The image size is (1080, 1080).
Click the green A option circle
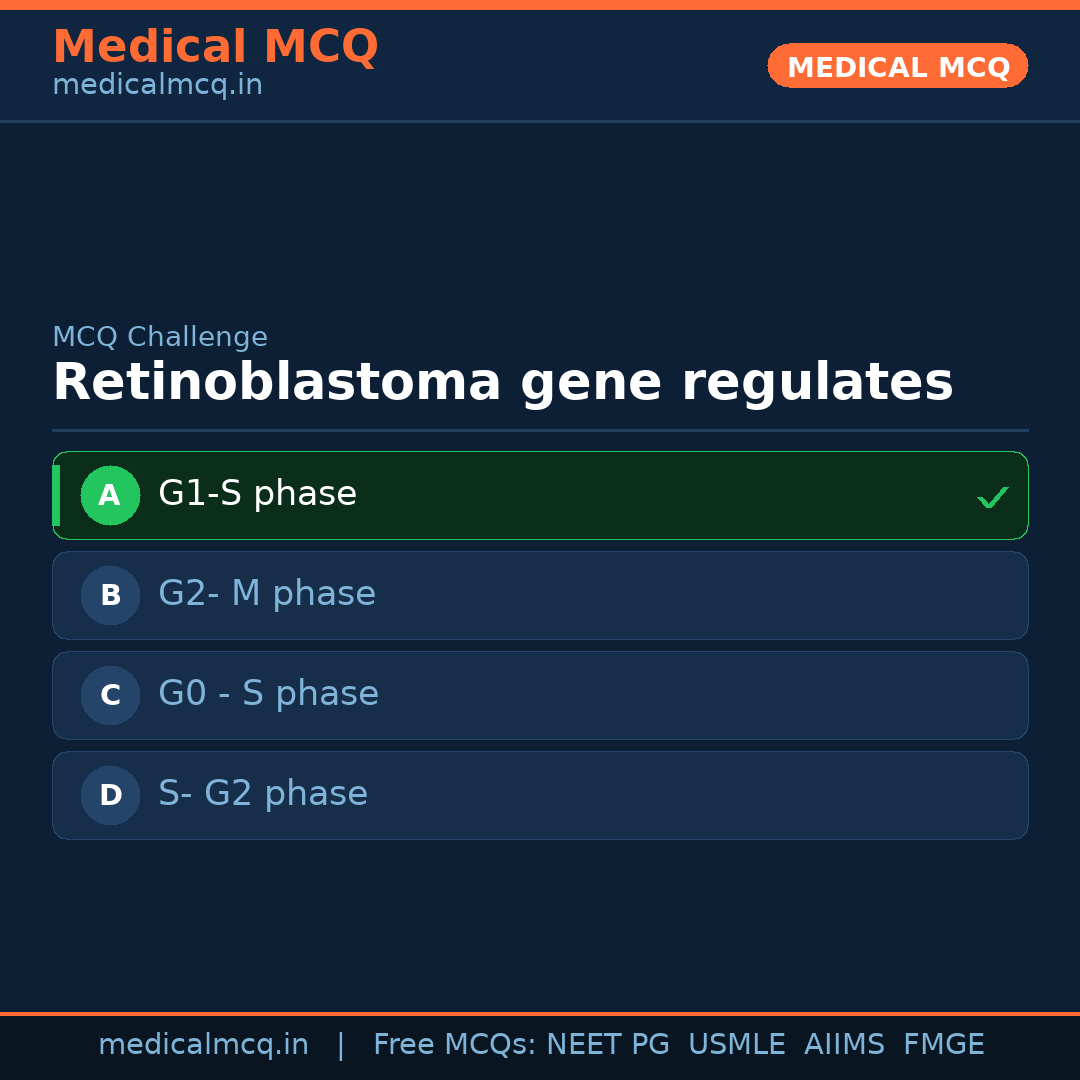point(110,495)
